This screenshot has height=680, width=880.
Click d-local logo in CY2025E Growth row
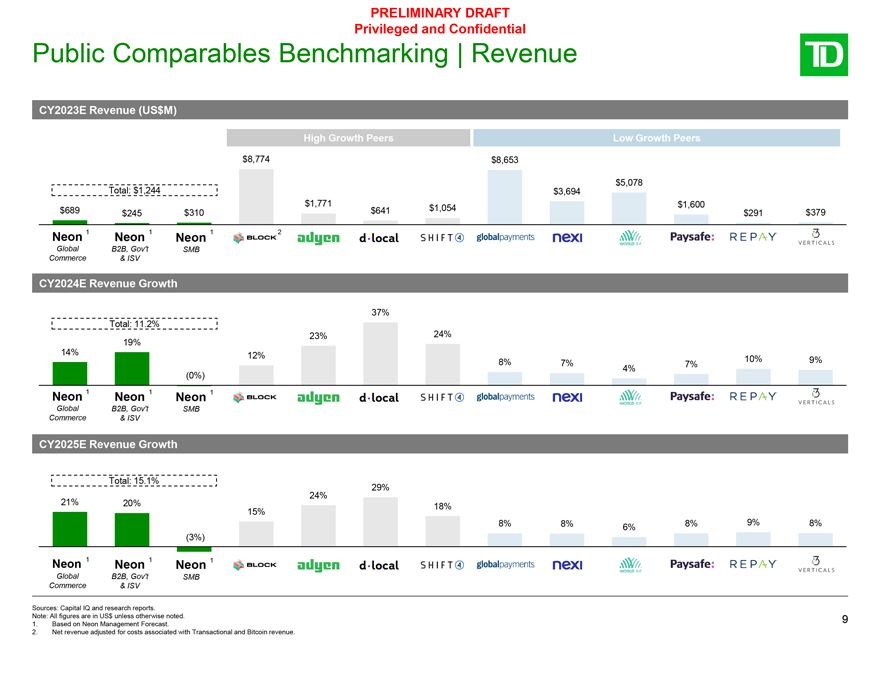(x=379, y=566)
